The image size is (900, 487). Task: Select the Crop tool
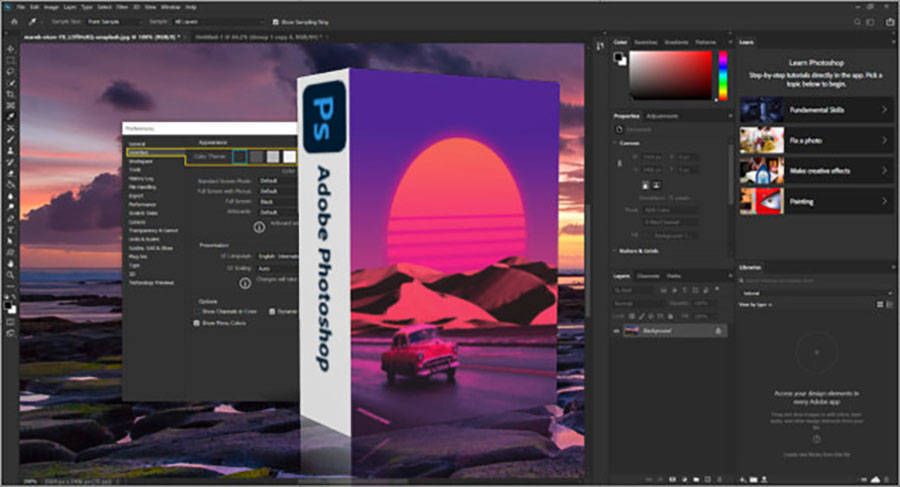[x=10, y=93]
